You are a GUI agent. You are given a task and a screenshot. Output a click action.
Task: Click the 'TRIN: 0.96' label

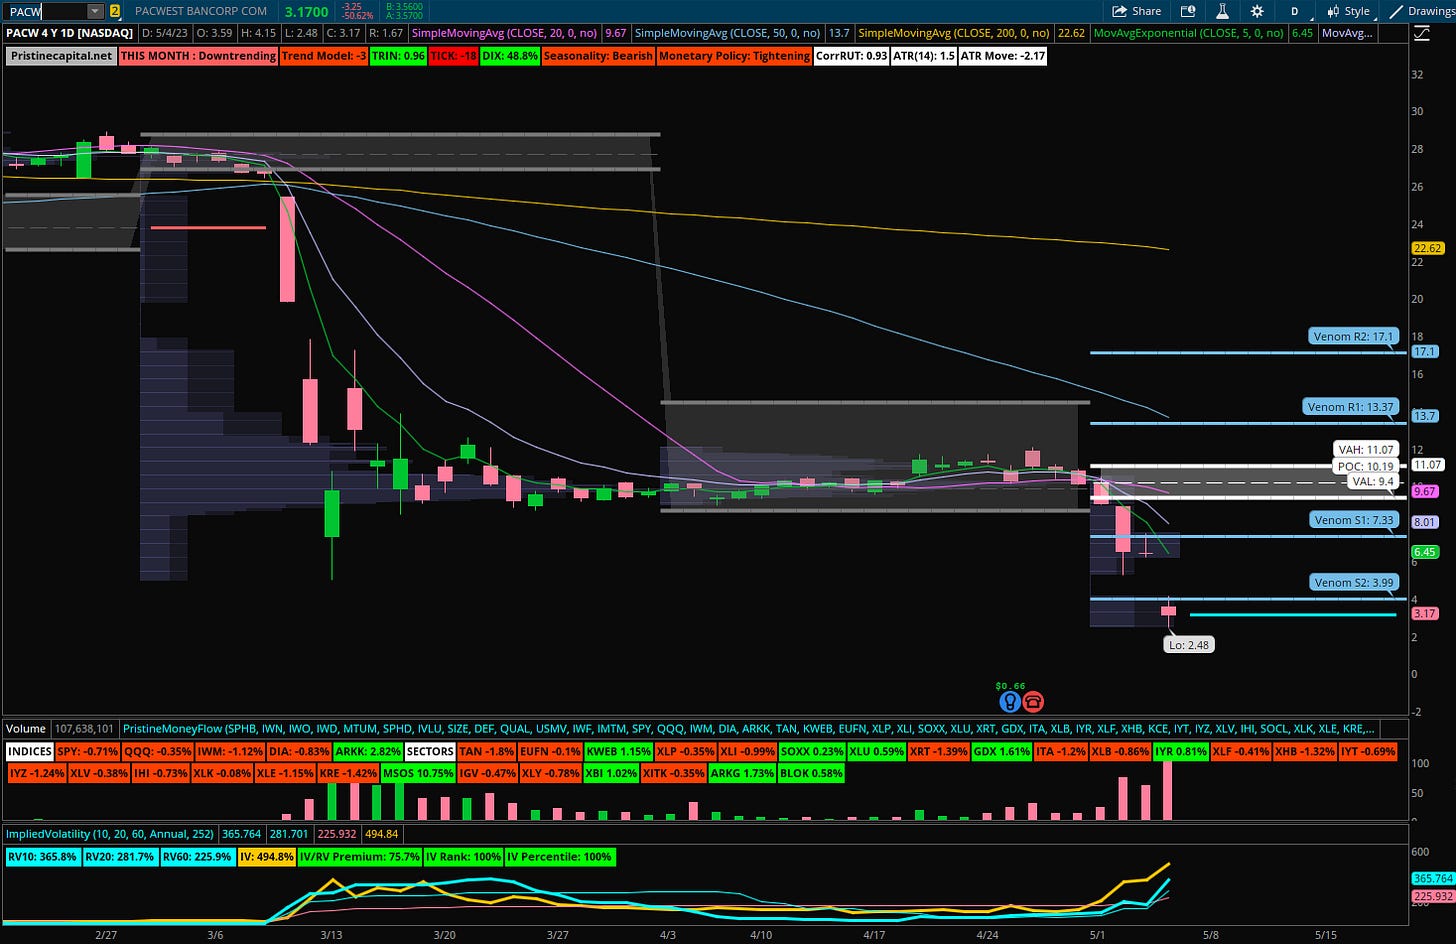tap(398, 56)
